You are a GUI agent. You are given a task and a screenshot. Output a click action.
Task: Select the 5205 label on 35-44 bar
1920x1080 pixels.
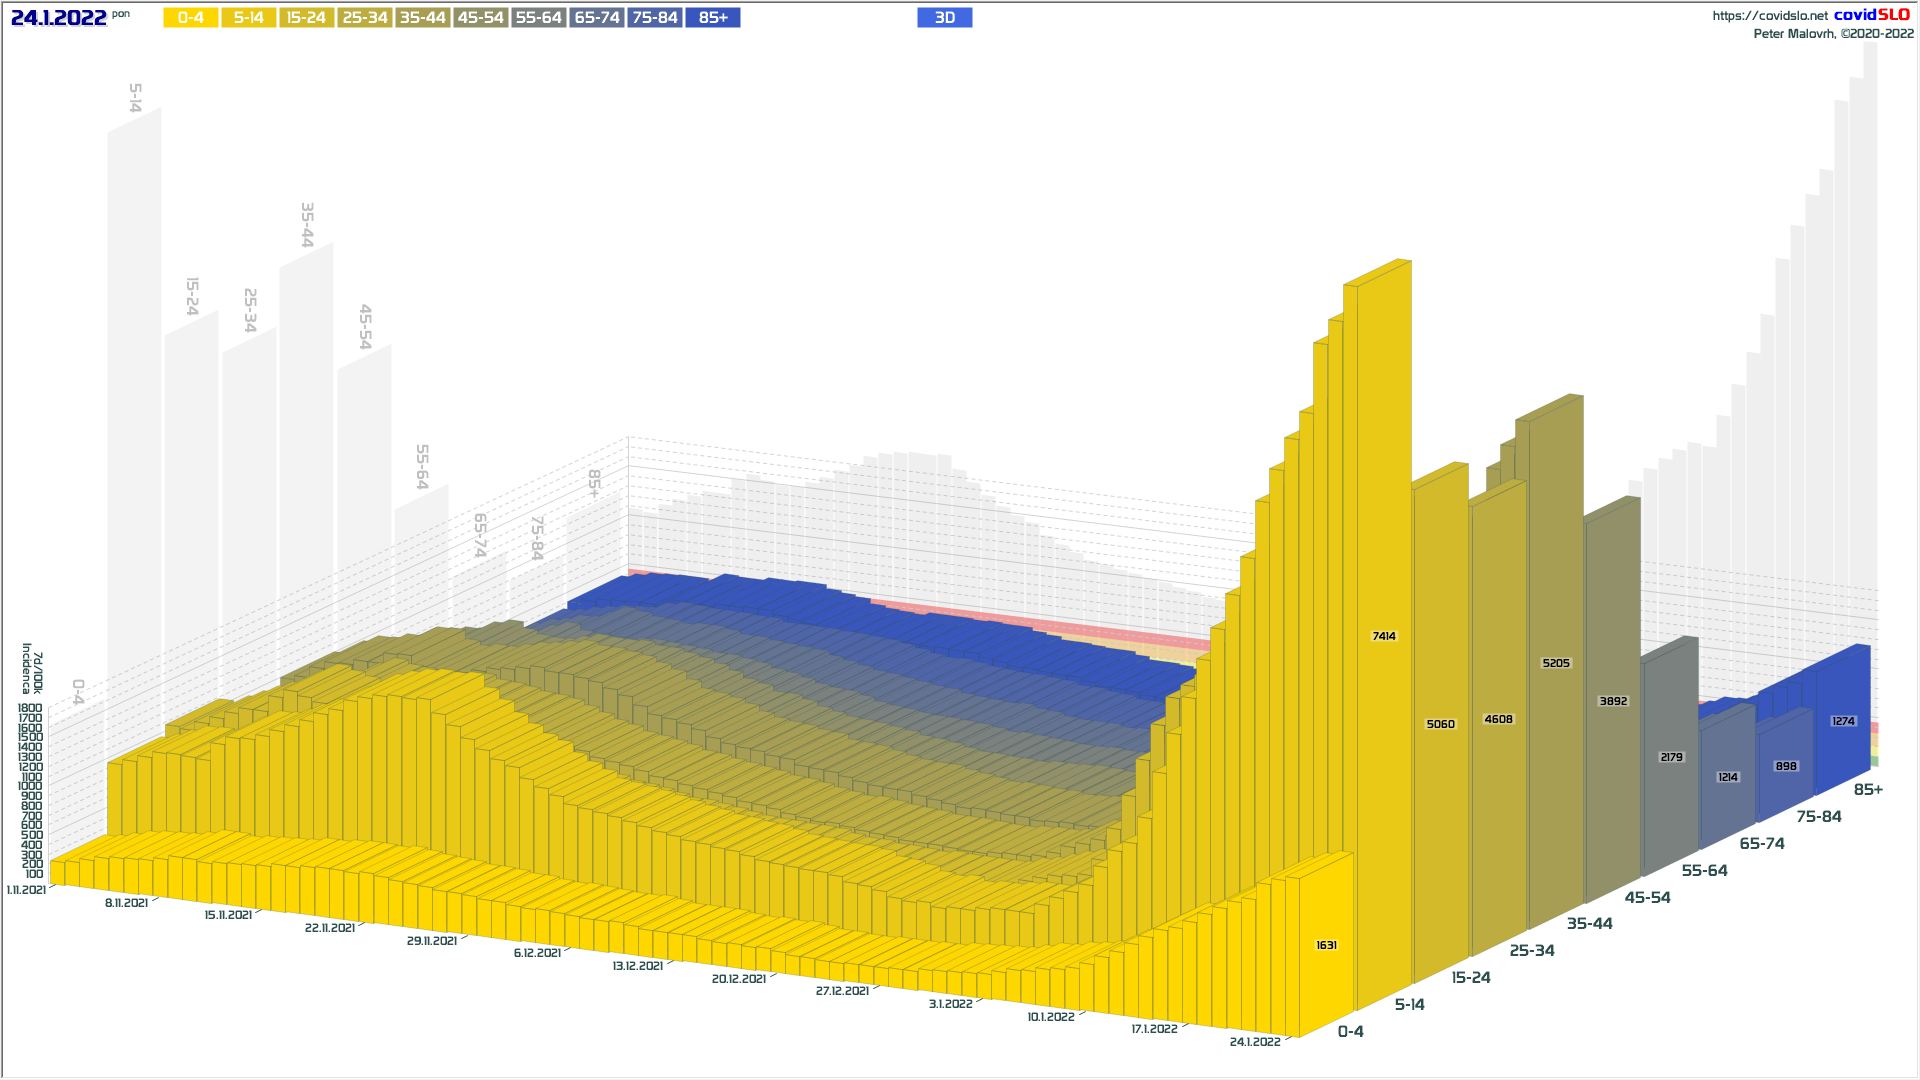point(1556,663)
